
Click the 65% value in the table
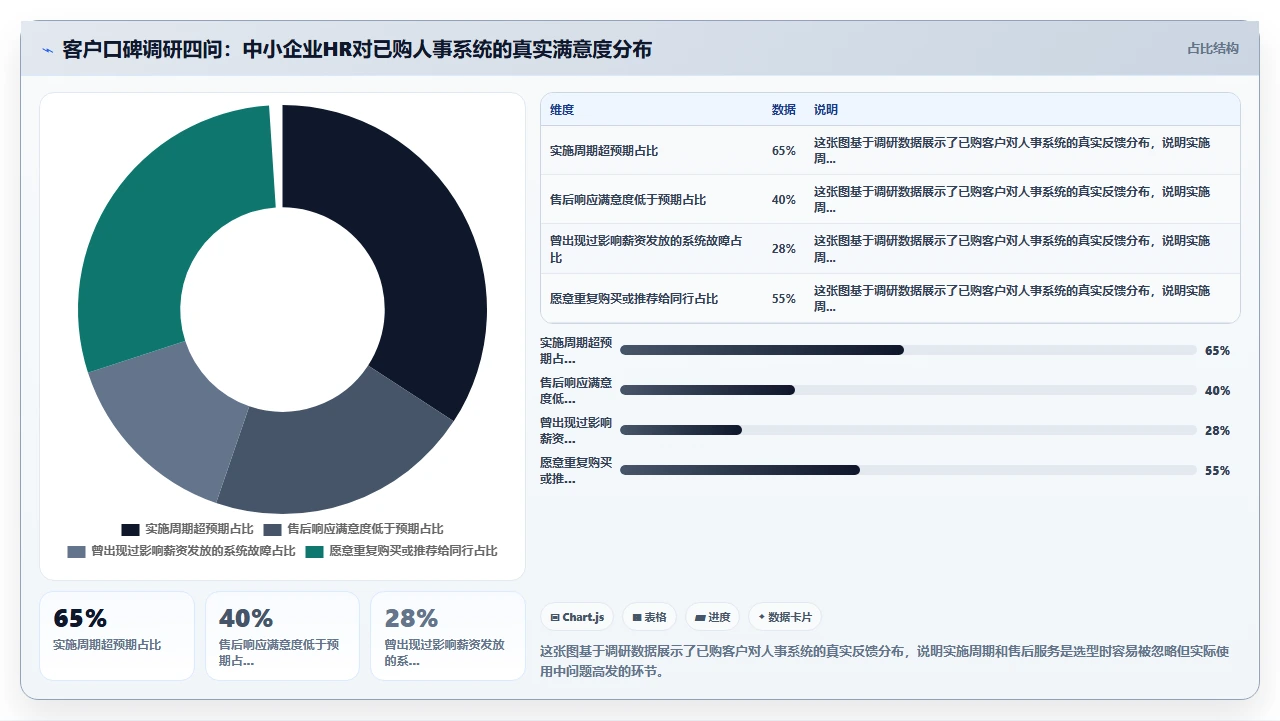click(784, 151)
